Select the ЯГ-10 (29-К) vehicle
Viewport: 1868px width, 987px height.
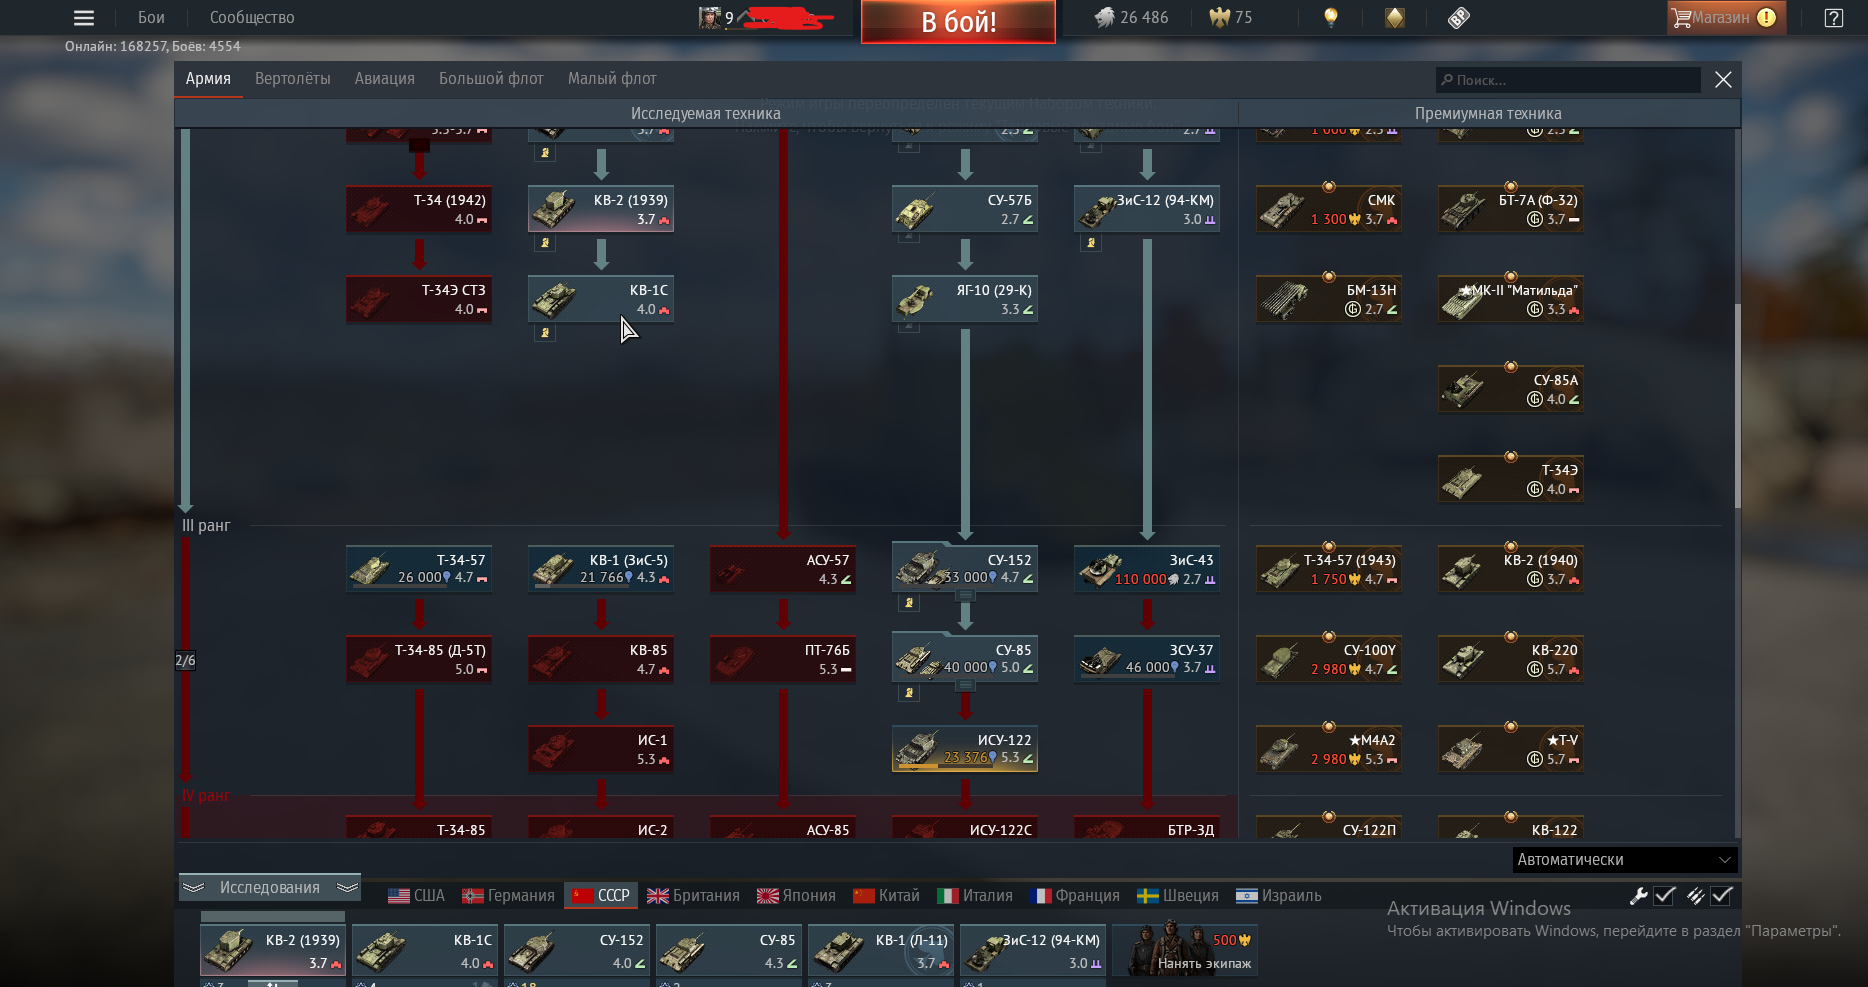point(965,299)
